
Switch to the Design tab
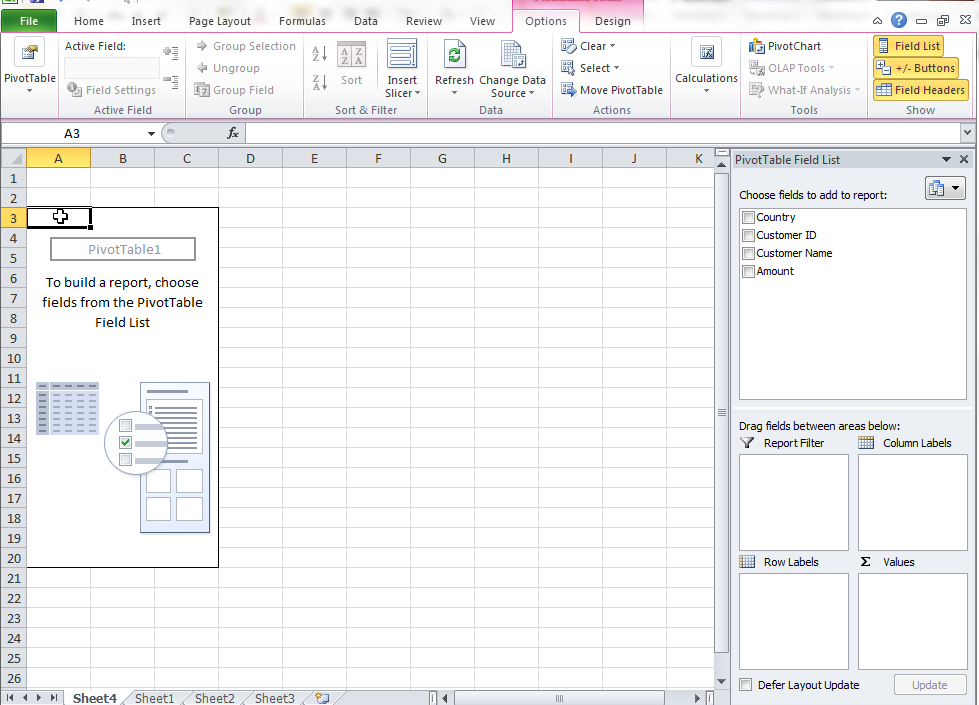tap(612, 21)
